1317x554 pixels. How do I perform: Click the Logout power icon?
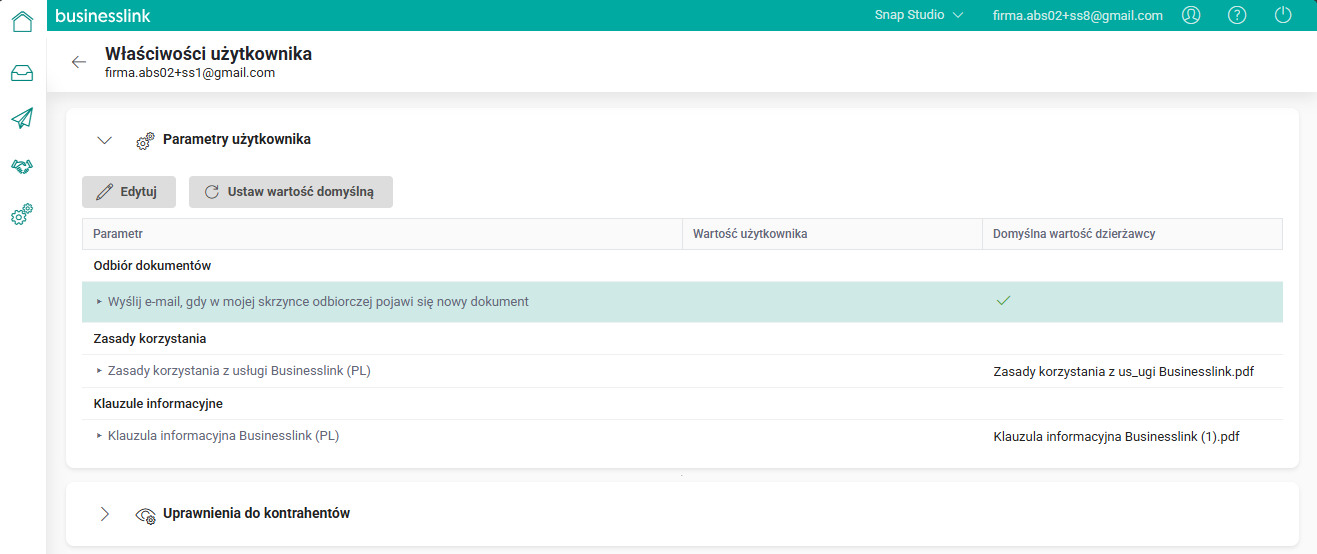click(x=1284, y=15)
